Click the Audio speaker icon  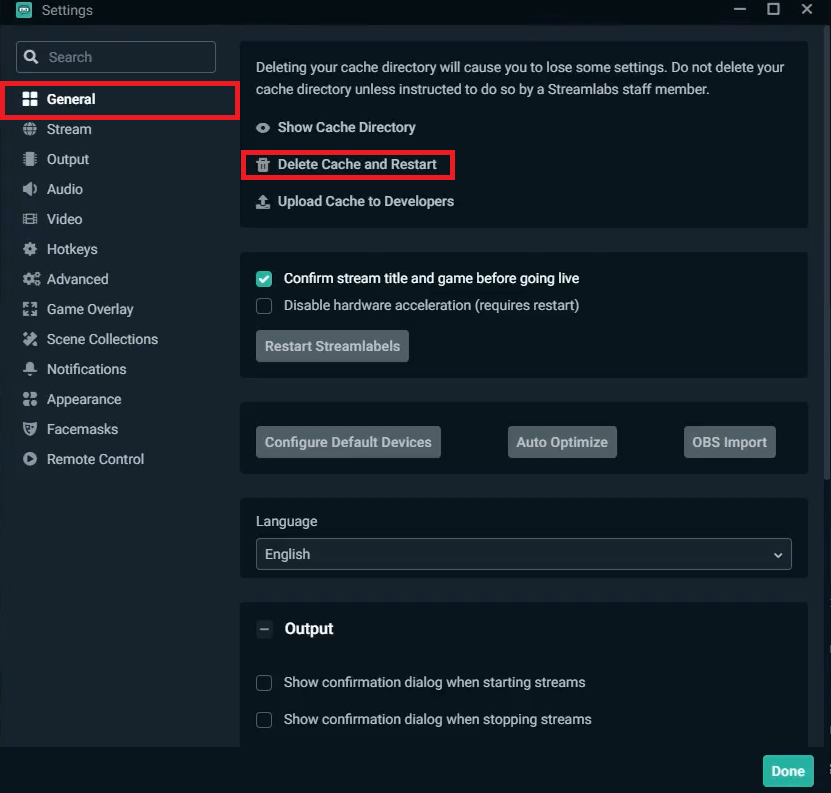tap(30, 189)
